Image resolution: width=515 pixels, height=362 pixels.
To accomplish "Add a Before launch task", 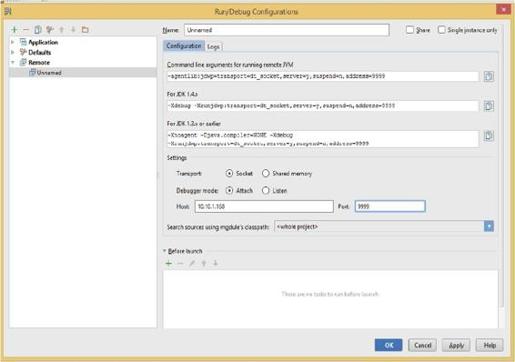I will (x=169, y=263).
